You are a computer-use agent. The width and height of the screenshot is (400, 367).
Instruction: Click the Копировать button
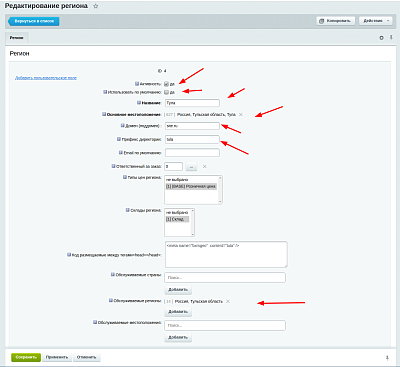(x=336, y=21)
